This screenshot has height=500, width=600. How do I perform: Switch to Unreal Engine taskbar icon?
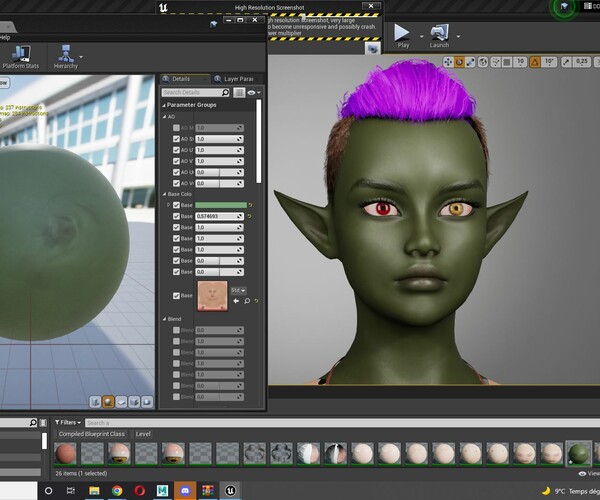[x=230, y=490]
